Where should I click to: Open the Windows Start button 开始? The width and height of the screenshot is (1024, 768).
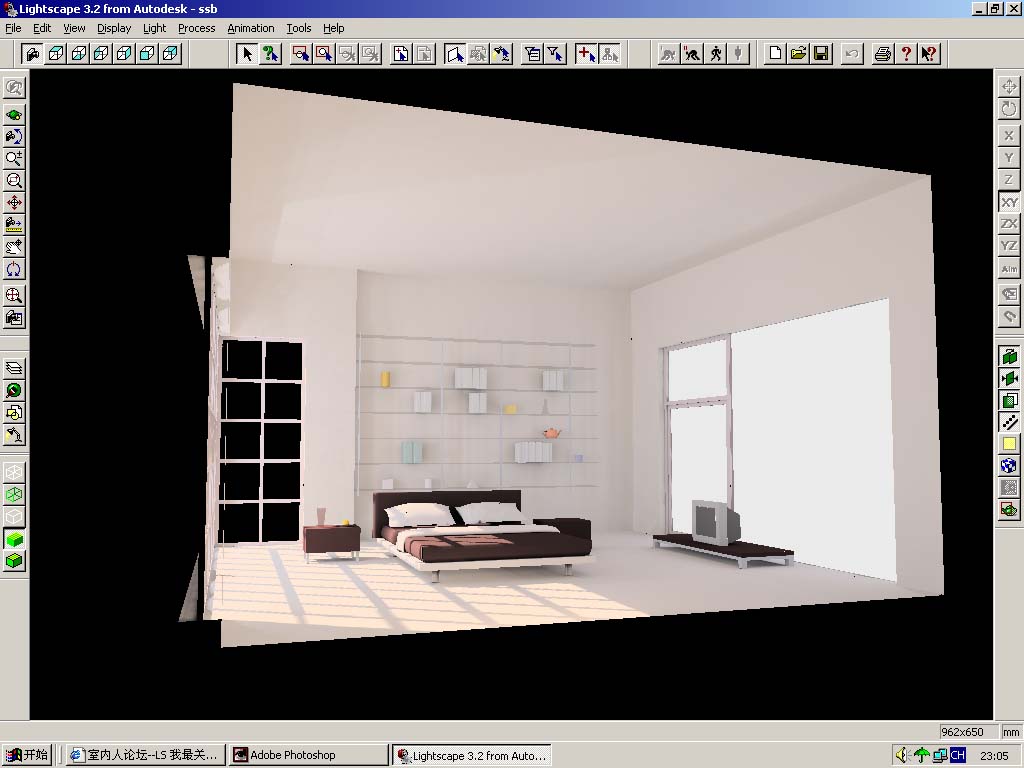point(26,755)
